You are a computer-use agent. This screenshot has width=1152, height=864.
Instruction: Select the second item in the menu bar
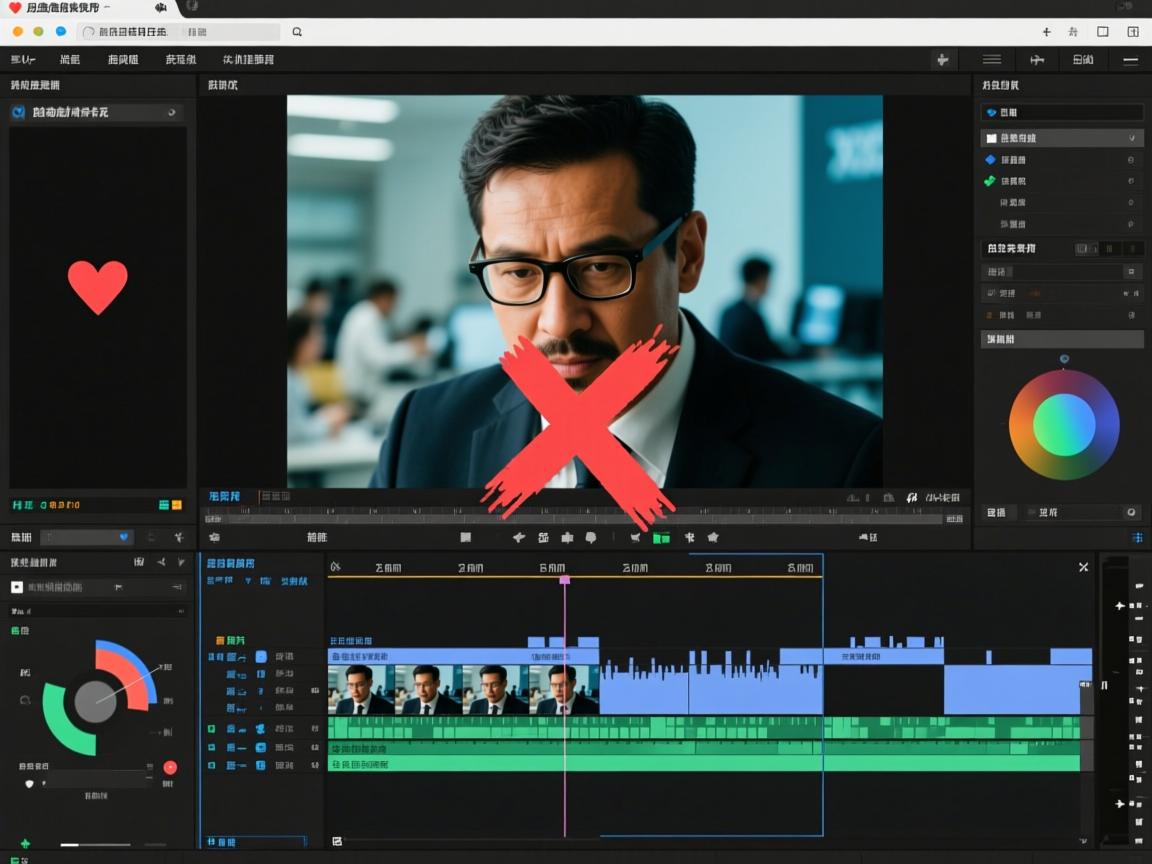coord(70,60)
